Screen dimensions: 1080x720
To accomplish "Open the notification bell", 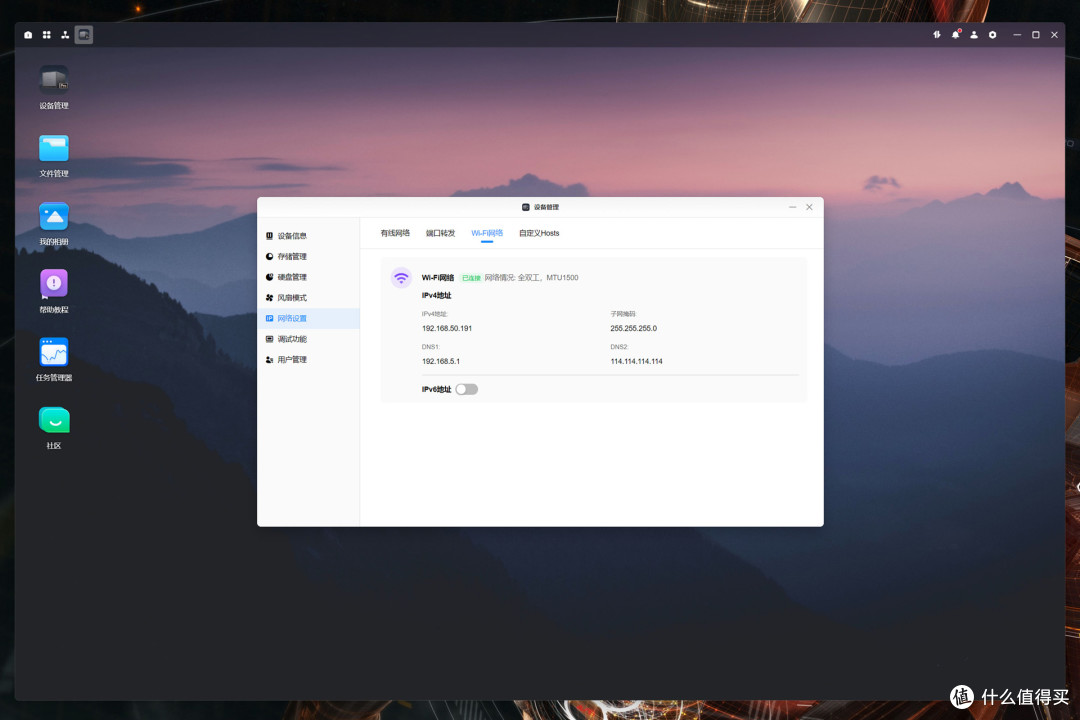I will (955, 34).
